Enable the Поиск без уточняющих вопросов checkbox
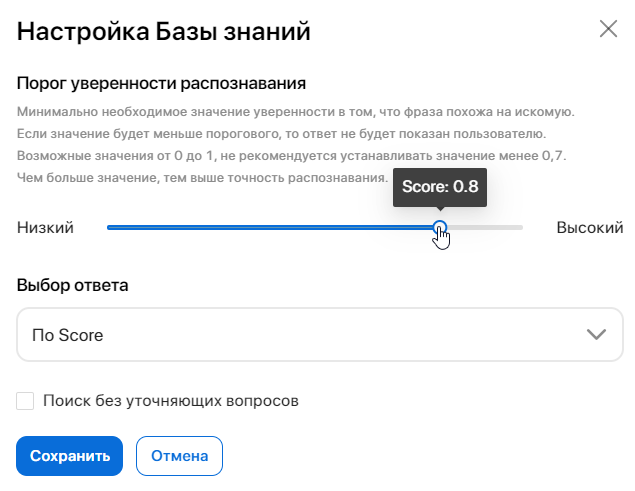The height and width of the screenshot is (491, 635). (26, 401)
